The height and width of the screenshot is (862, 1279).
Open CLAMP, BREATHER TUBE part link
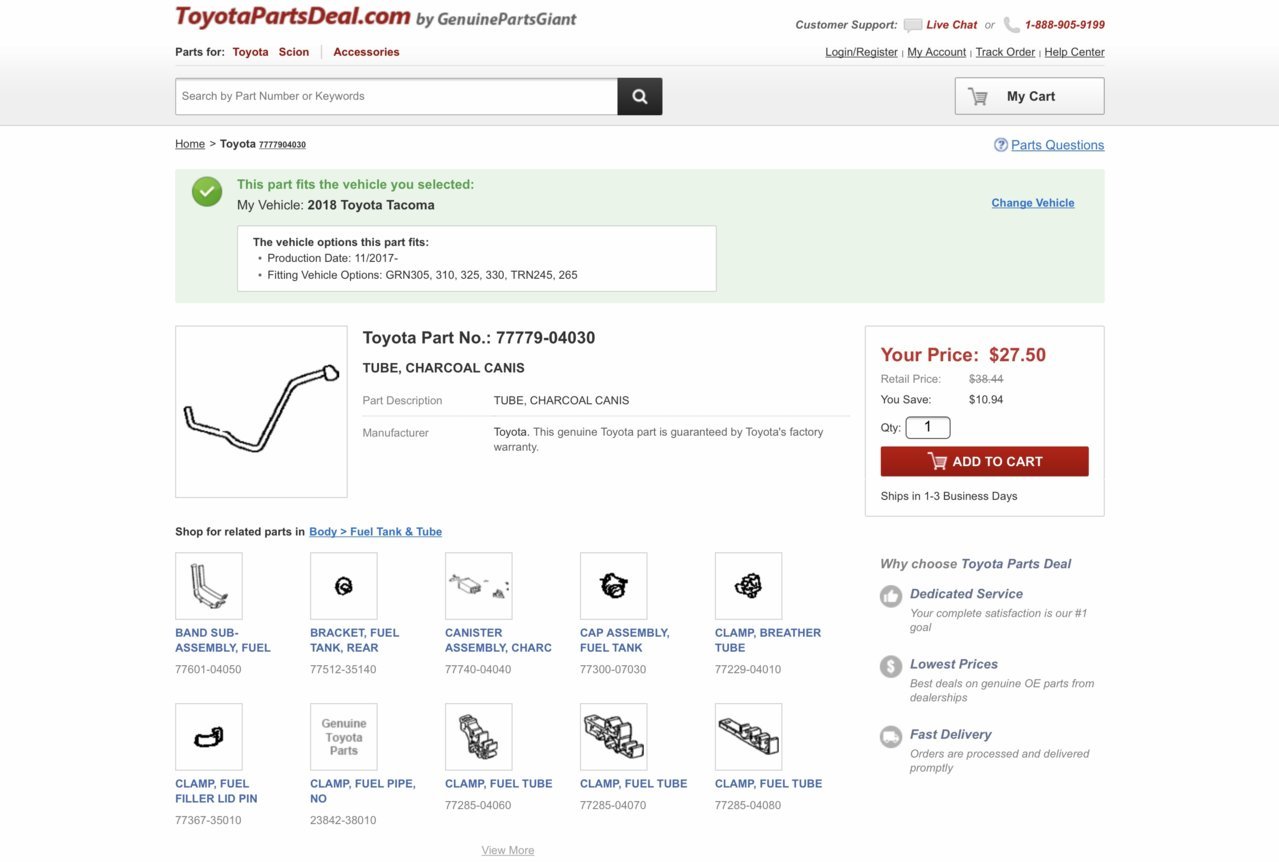[768, 640]
